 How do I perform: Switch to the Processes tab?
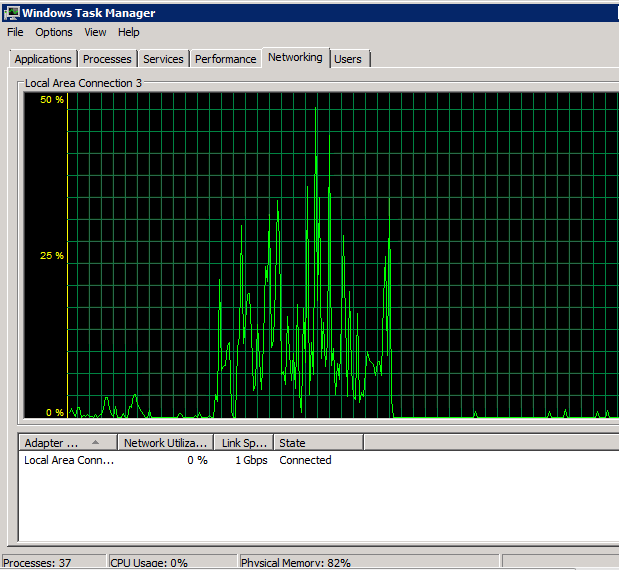pos(107,59)
